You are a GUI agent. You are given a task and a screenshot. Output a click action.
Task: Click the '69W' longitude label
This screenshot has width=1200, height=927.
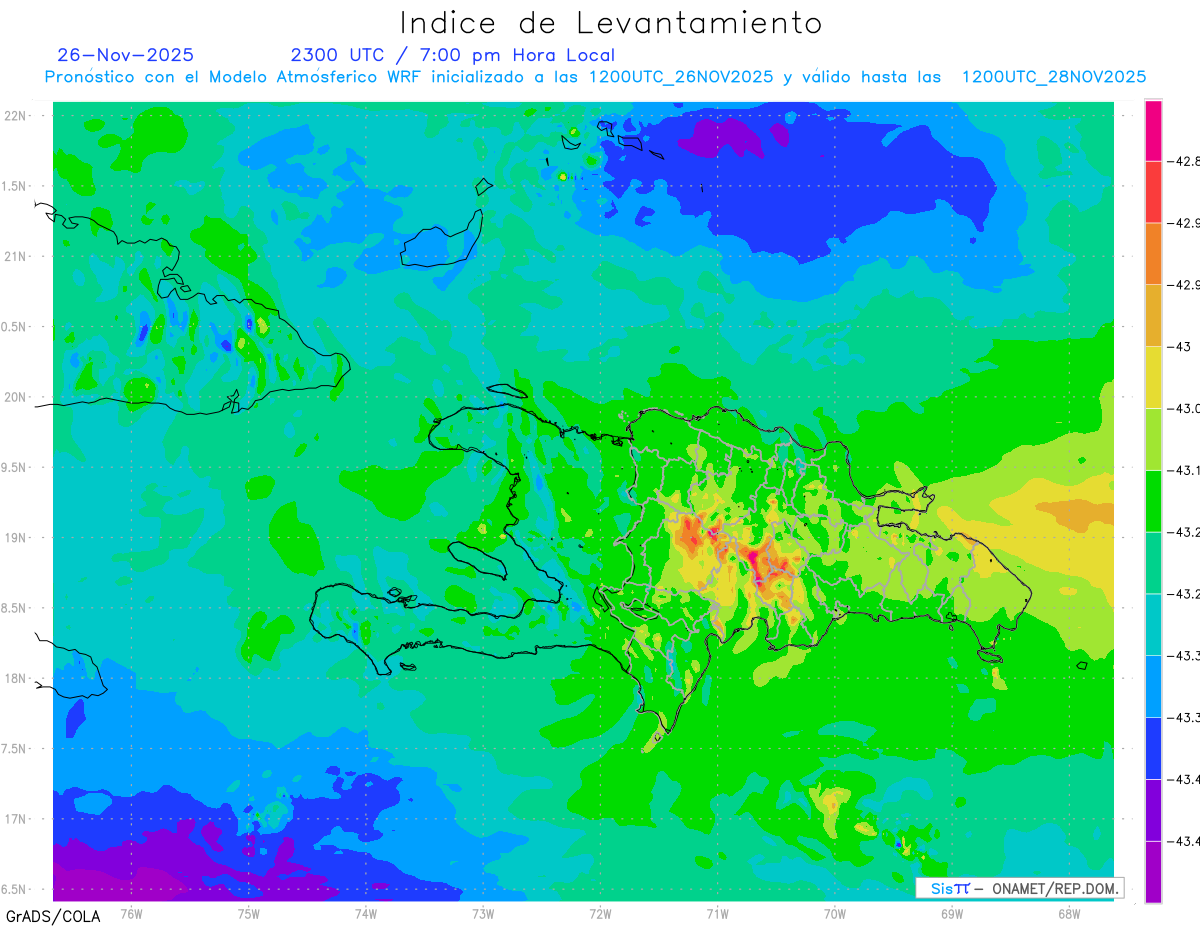(952, 914)
